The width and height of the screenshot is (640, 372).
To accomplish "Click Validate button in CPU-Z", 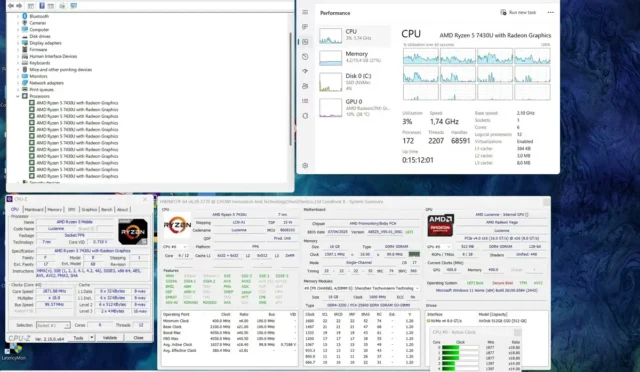I will [x=110, y=338].
